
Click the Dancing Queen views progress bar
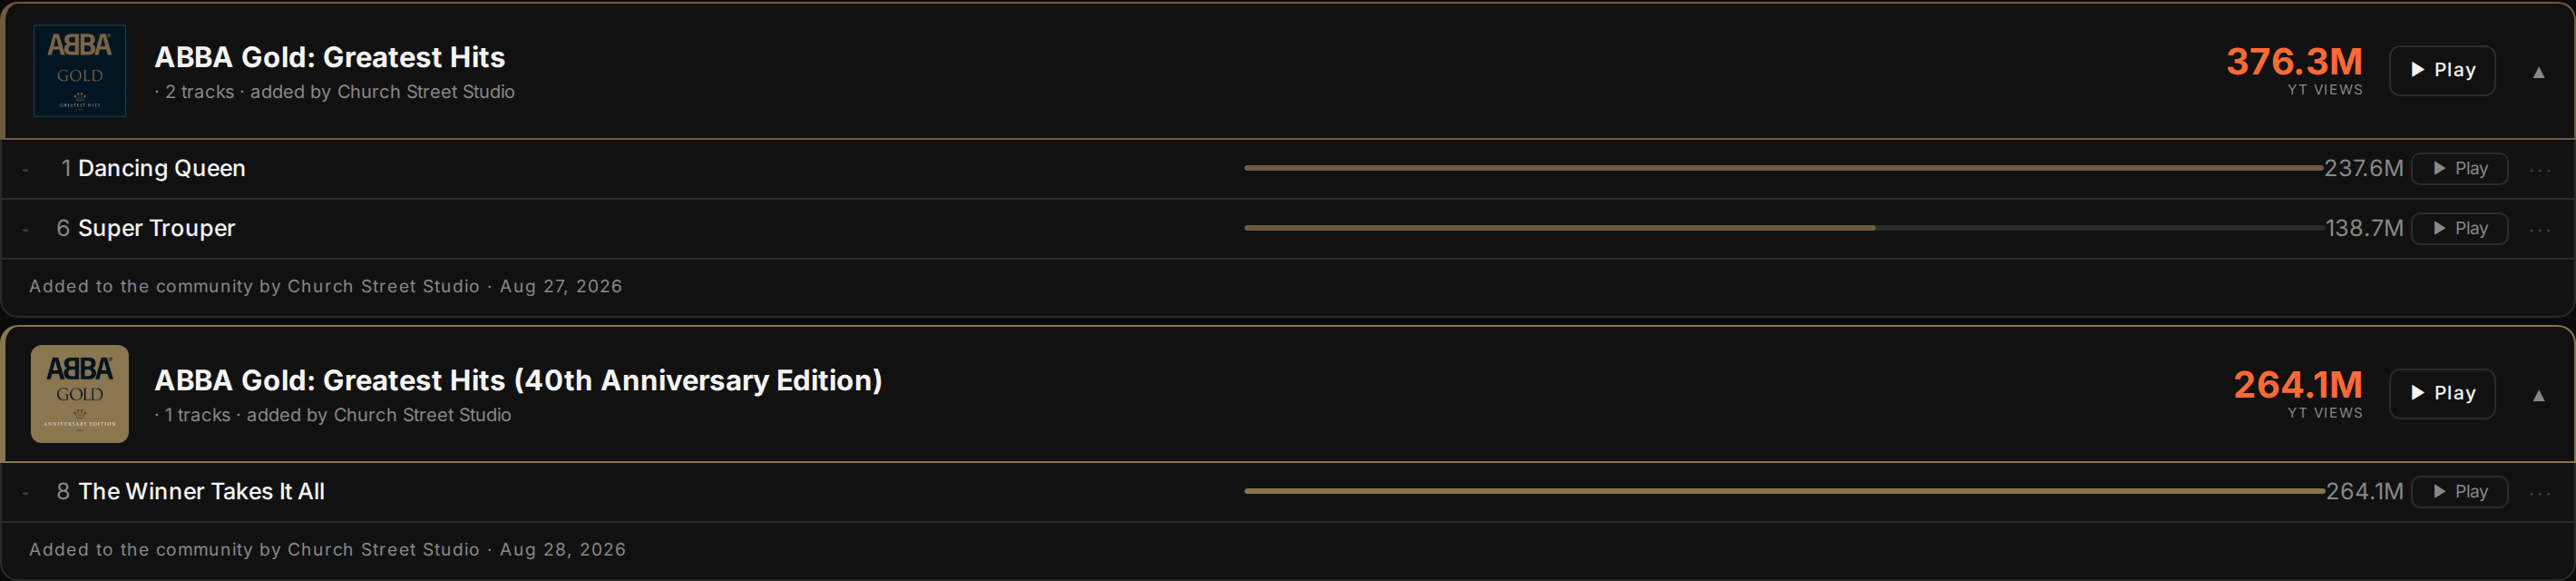(x=1783, y=168)
